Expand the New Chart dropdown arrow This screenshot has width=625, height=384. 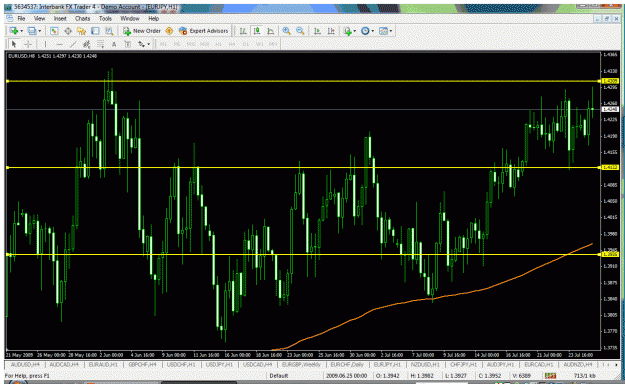(x=21, y=31)
